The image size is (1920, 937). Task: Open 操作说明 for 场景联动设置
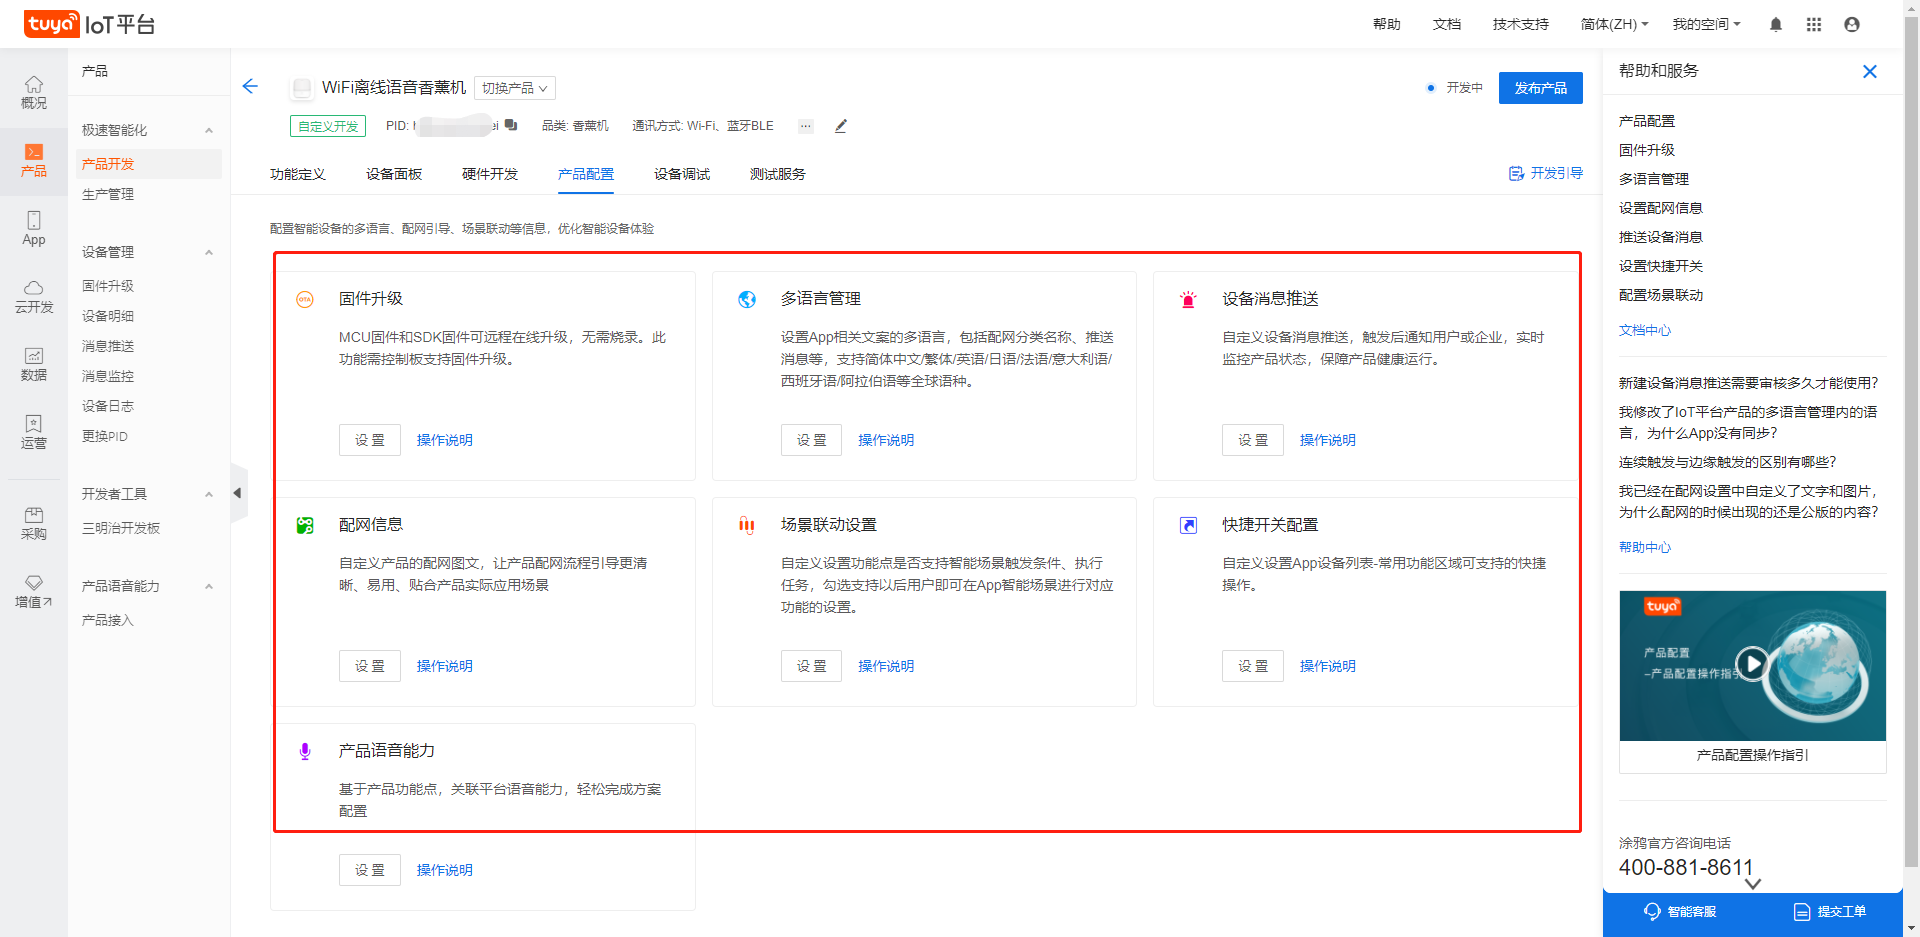point(886,666)
